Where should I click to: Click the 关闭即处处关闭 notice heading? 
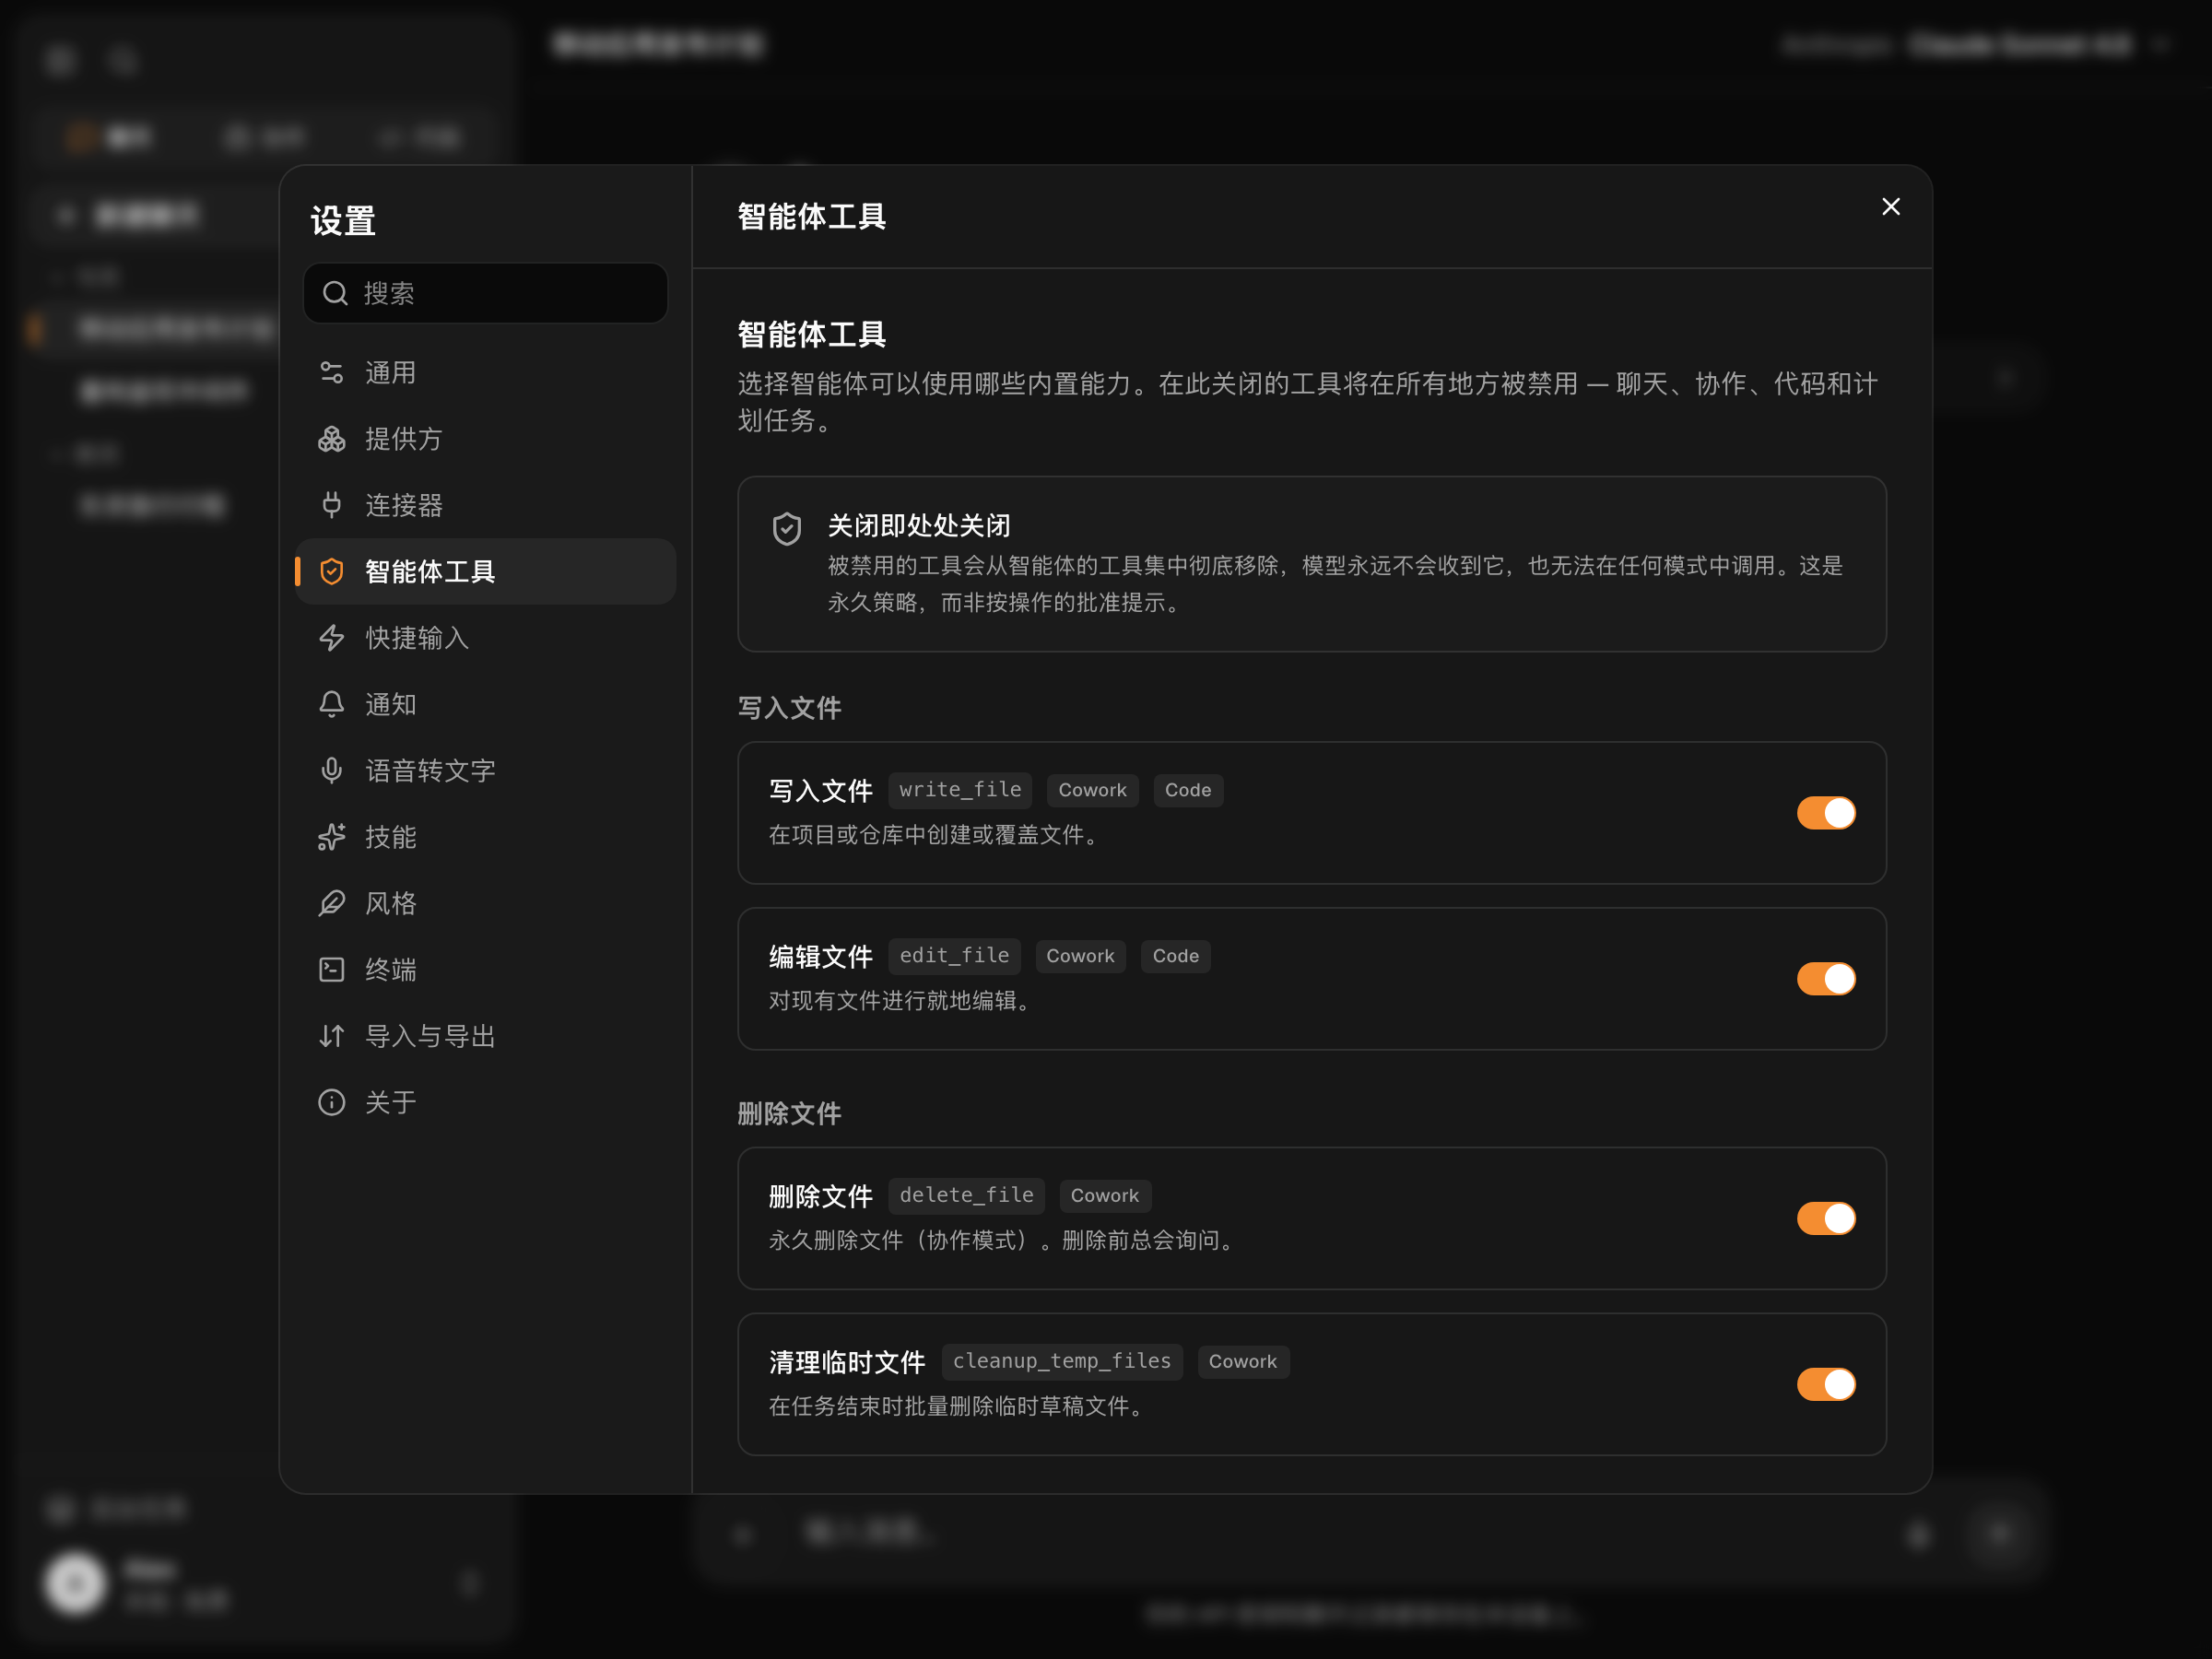(918, 526)
